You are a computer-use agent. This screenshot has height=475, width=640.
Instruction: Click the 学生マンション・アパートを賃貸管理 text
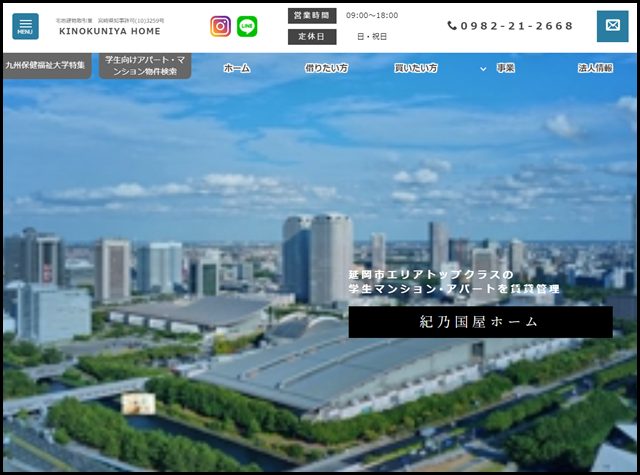(454, 289)
